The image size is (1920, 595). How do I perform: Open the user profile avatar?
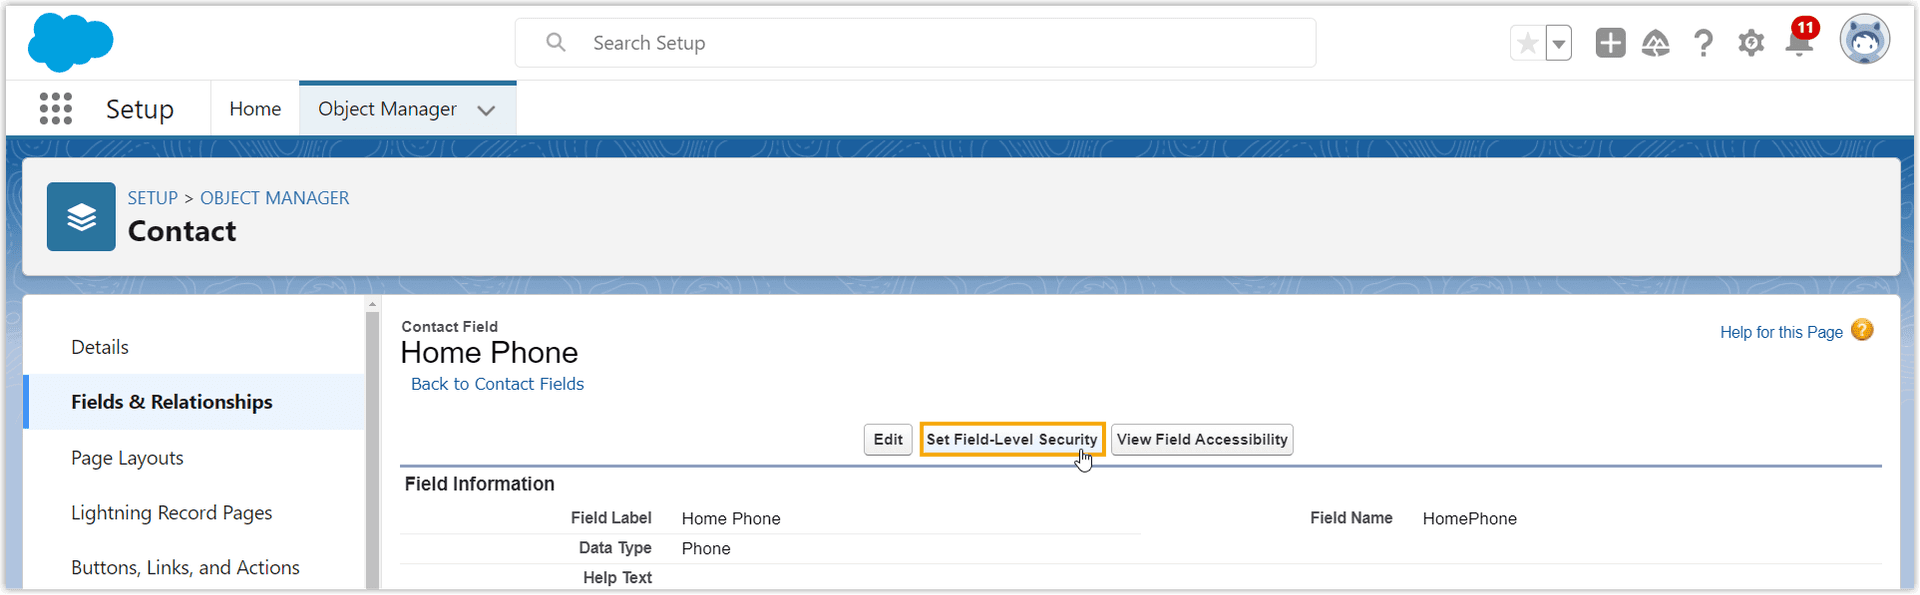(x=1865, y=41)
